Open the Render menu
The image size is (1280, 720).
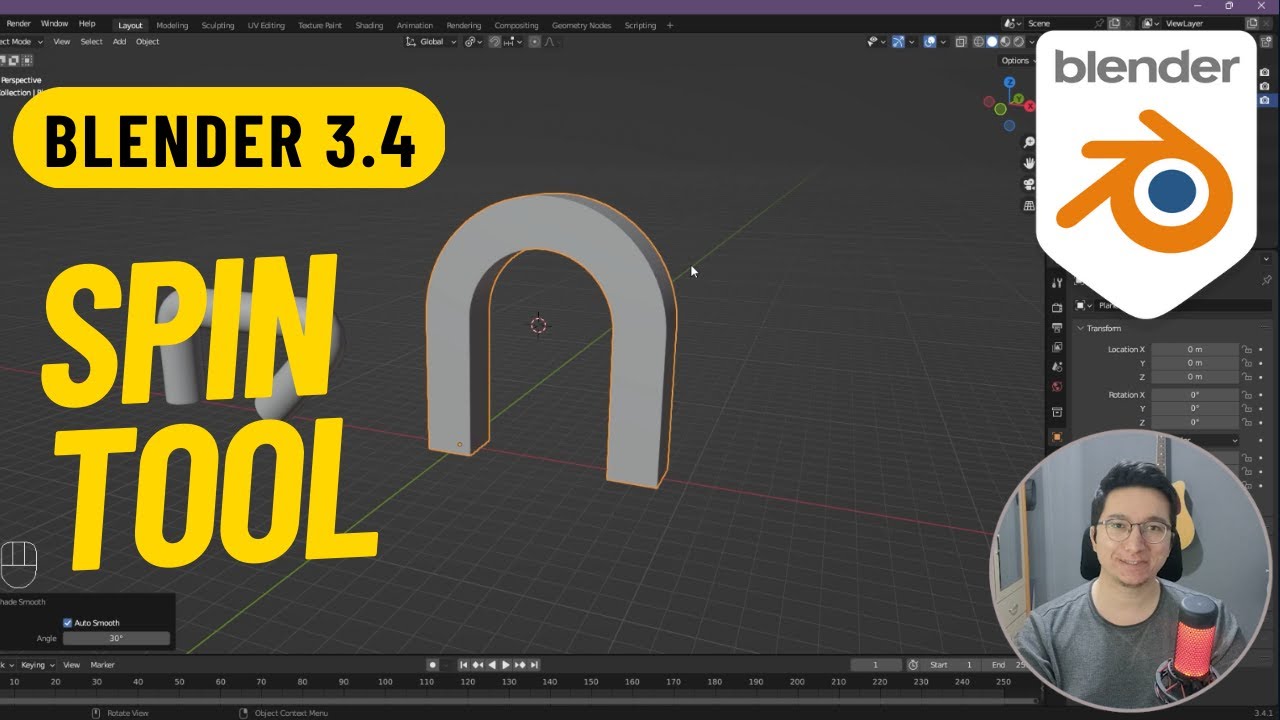coord(19,24)
